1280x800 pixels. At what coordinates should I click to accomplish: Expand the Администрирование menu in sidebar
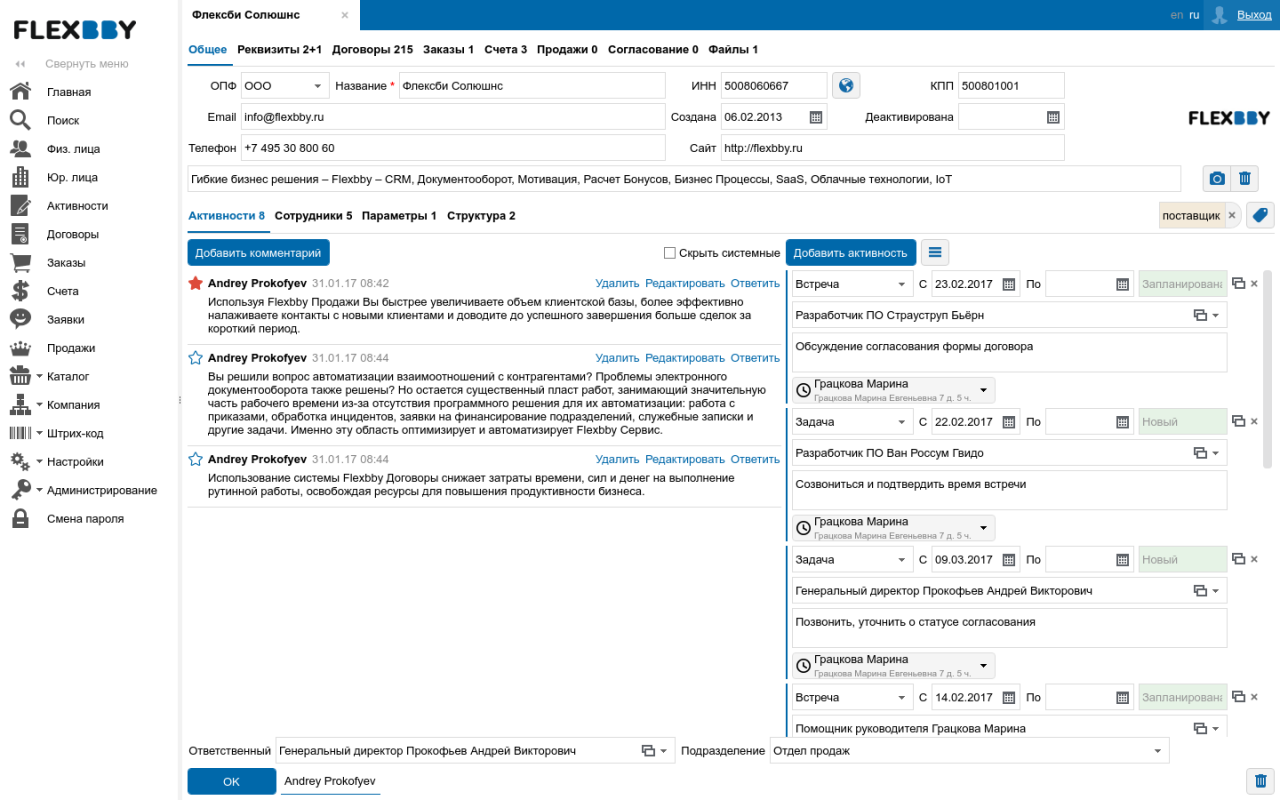tap(38, 491)
